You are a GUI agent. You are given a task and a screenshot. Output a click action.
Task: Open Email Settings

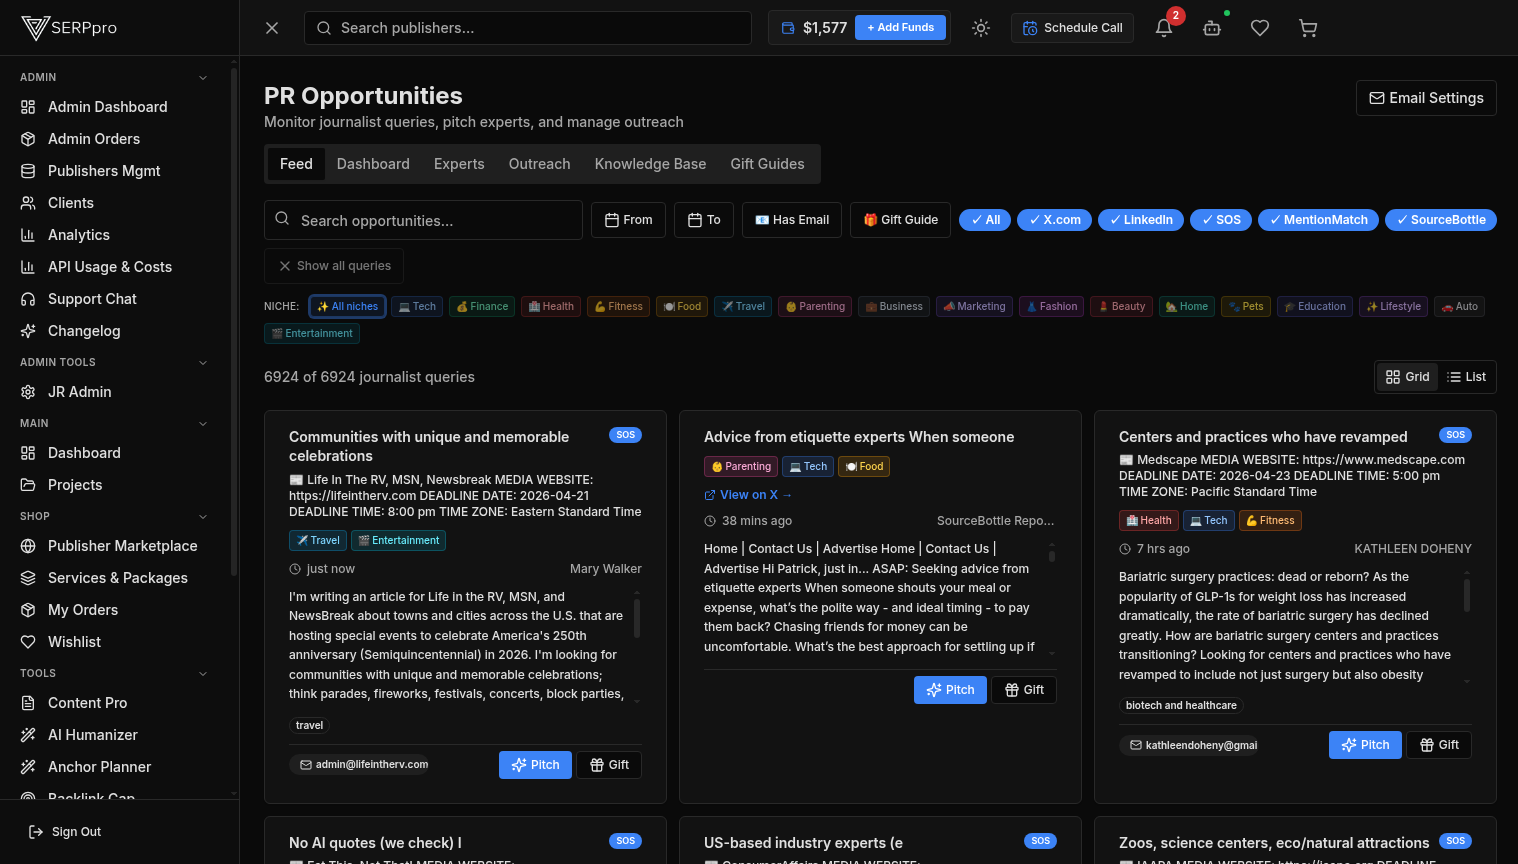1426,98
